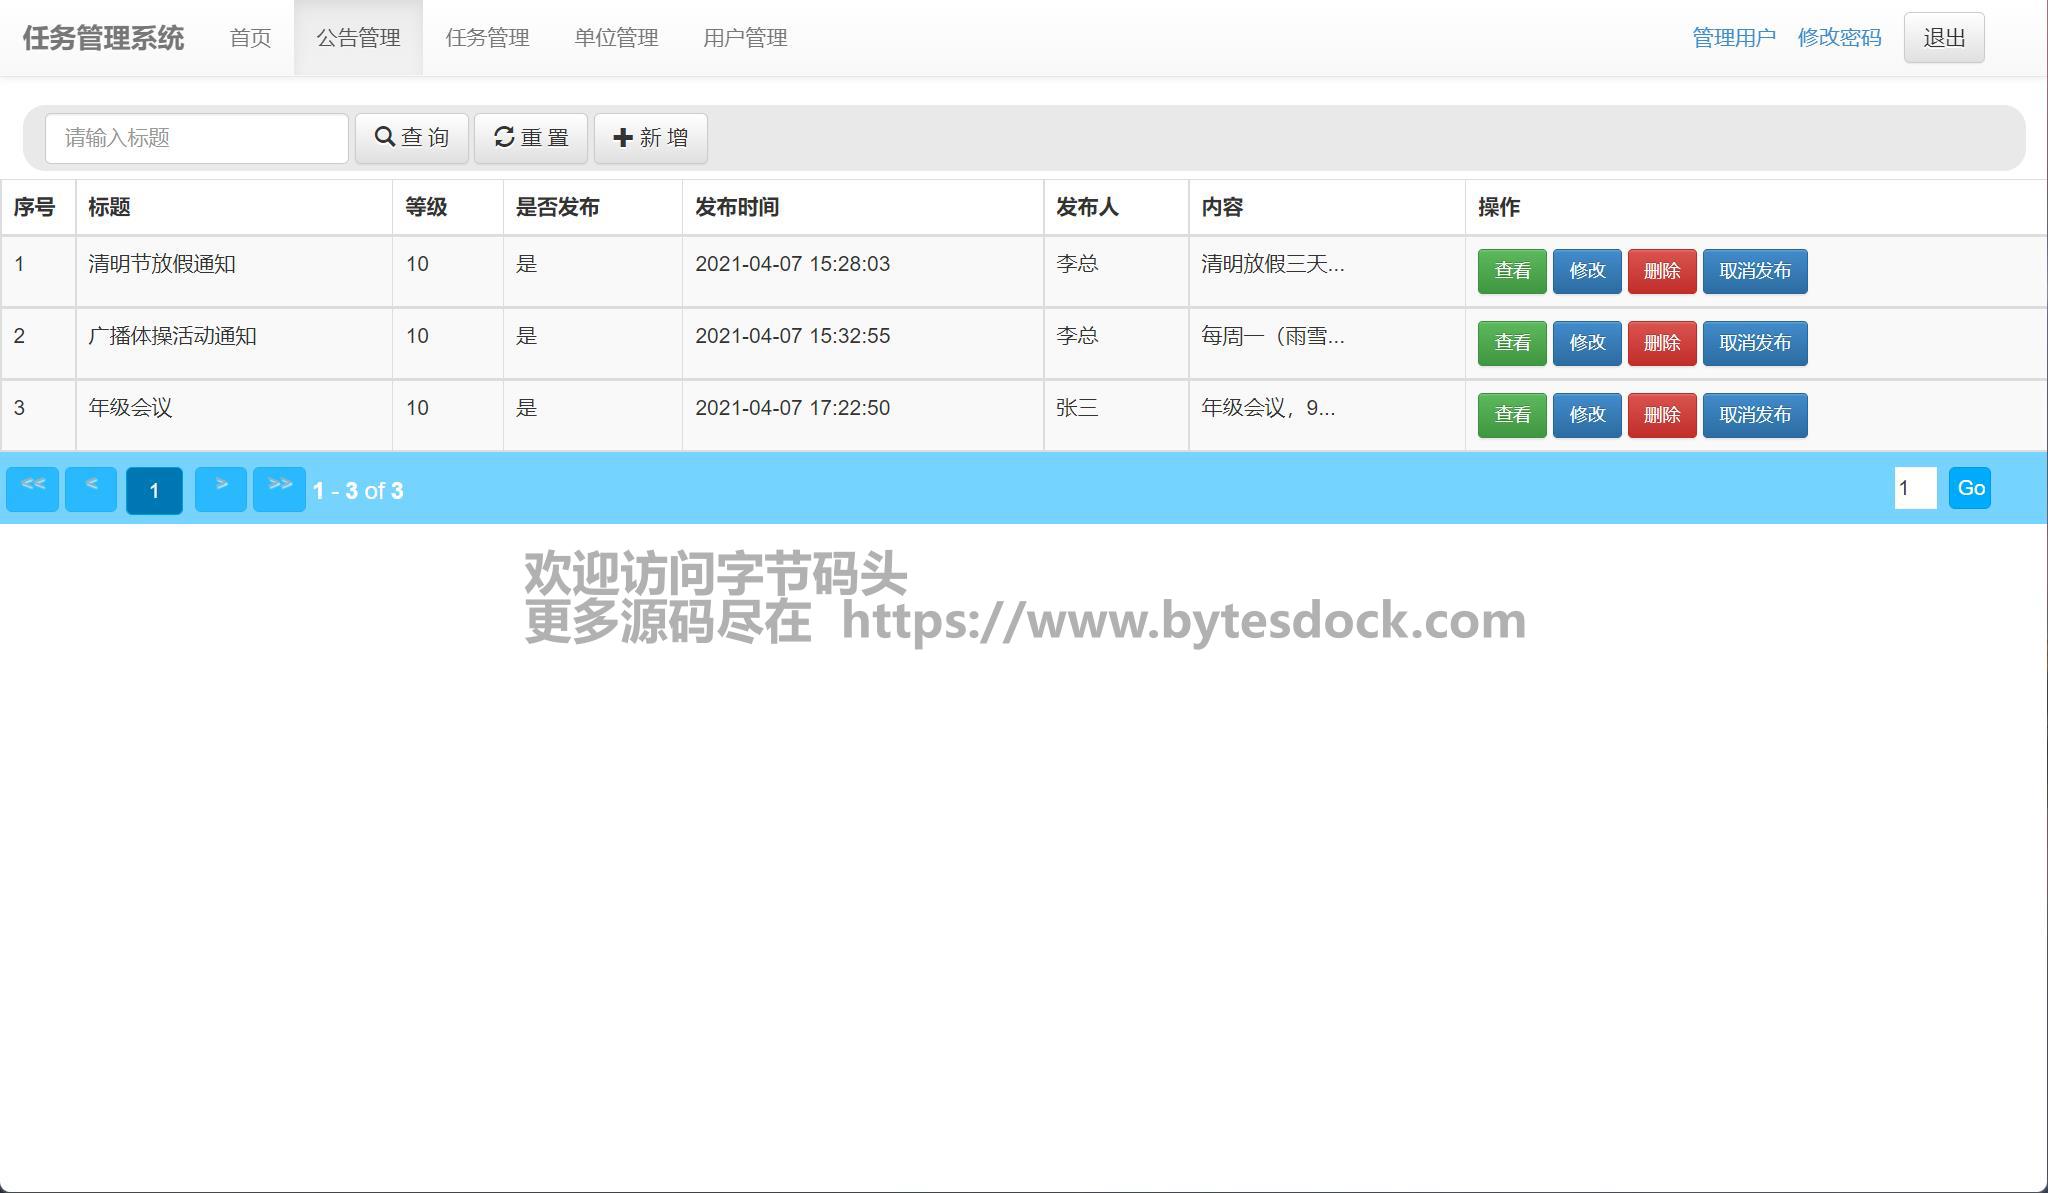Go to first page with << arrow
The height and width of the screenshot is (1193, 2048).
(33, 489)
